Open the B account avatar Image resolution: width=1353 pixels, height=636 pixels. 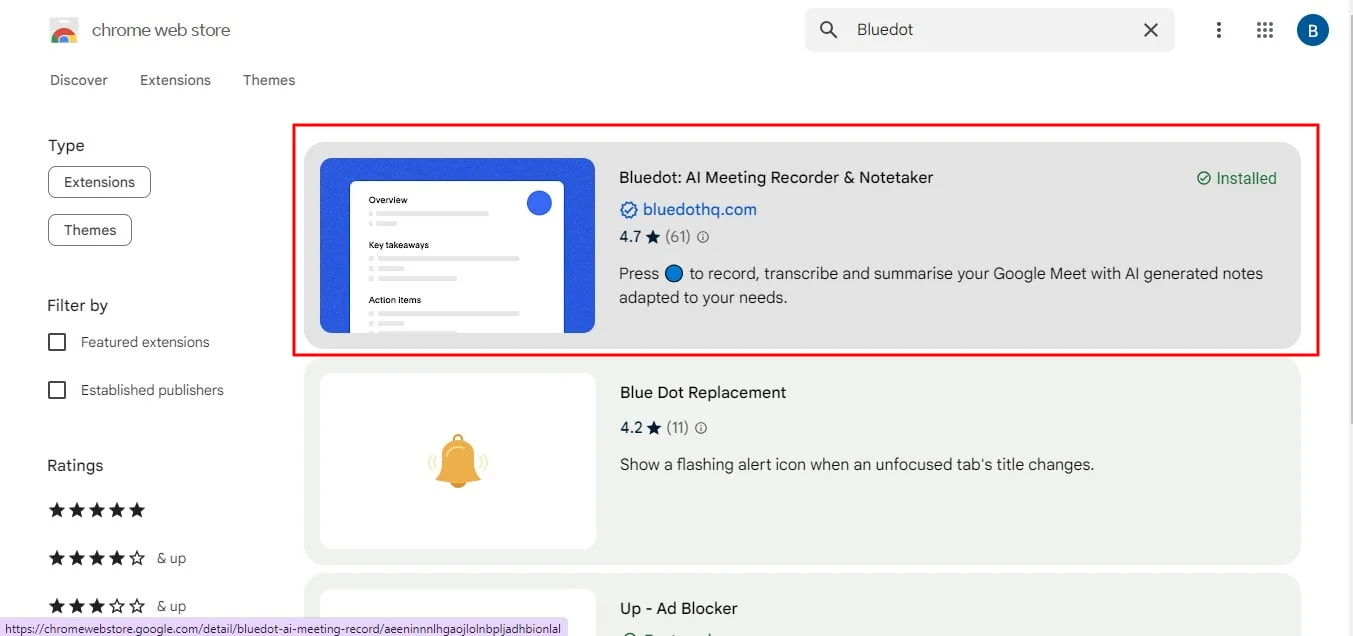click(1313, 30)
